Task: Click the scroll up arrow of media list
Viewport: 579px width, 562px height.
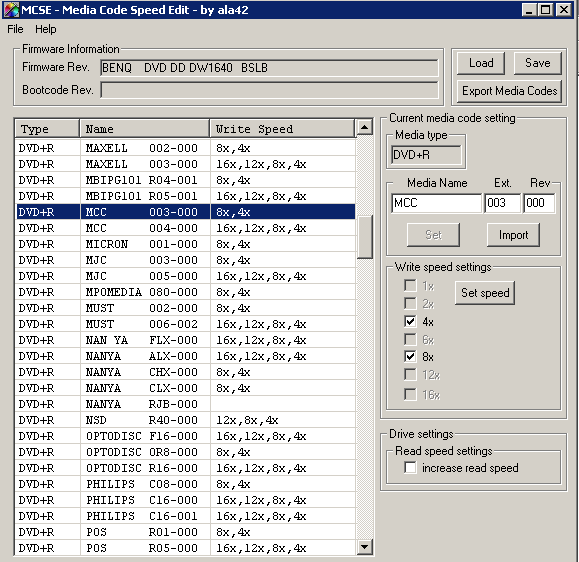Action: [x=364, y=128]
